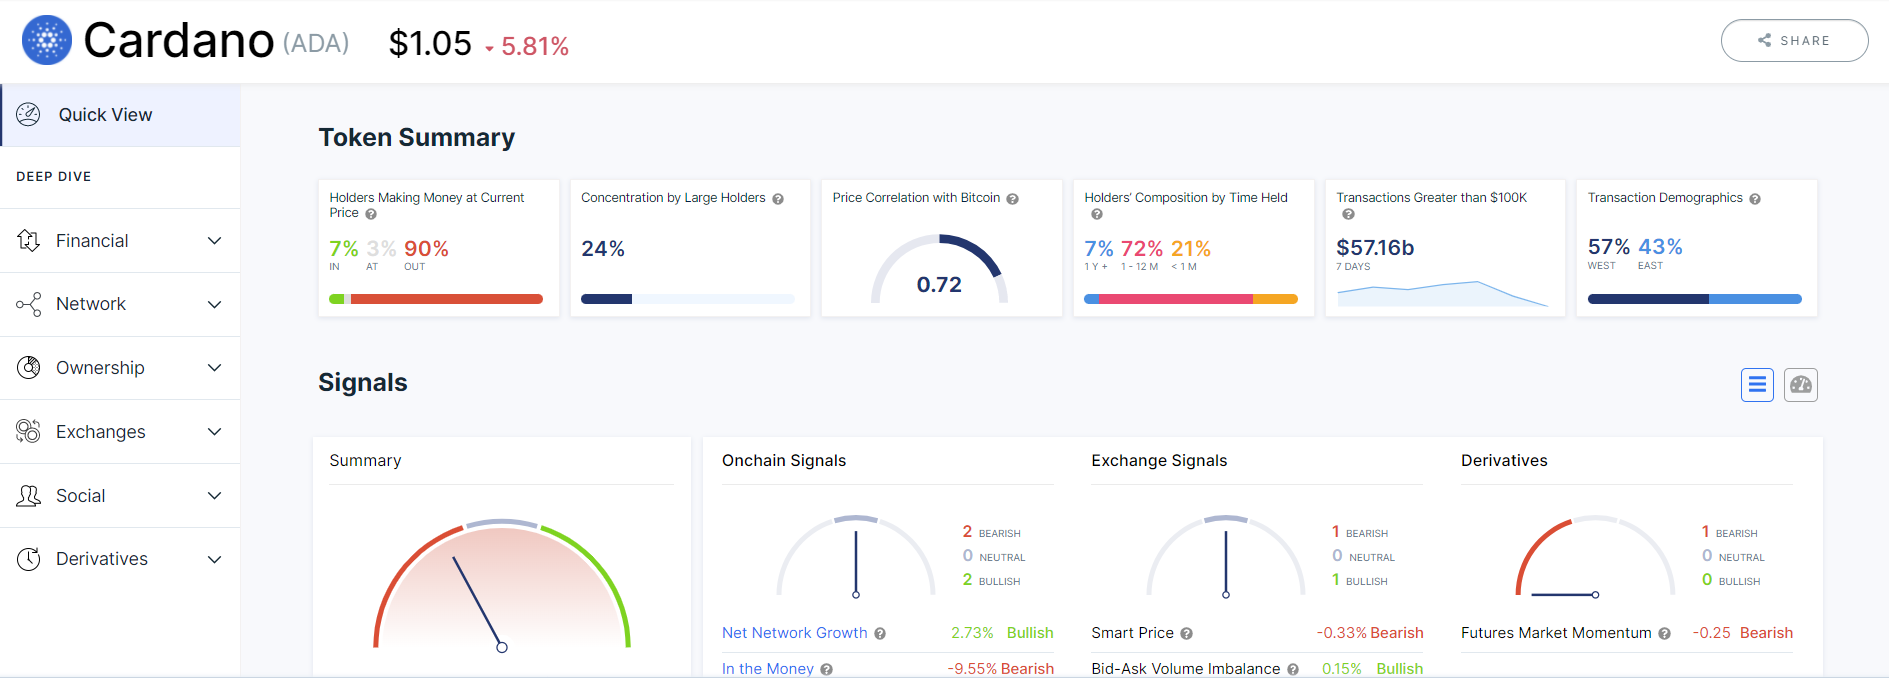This screenshot has width=1889, height=694.
Task: Click help icon next to Smart Price
Action: 1187,634
